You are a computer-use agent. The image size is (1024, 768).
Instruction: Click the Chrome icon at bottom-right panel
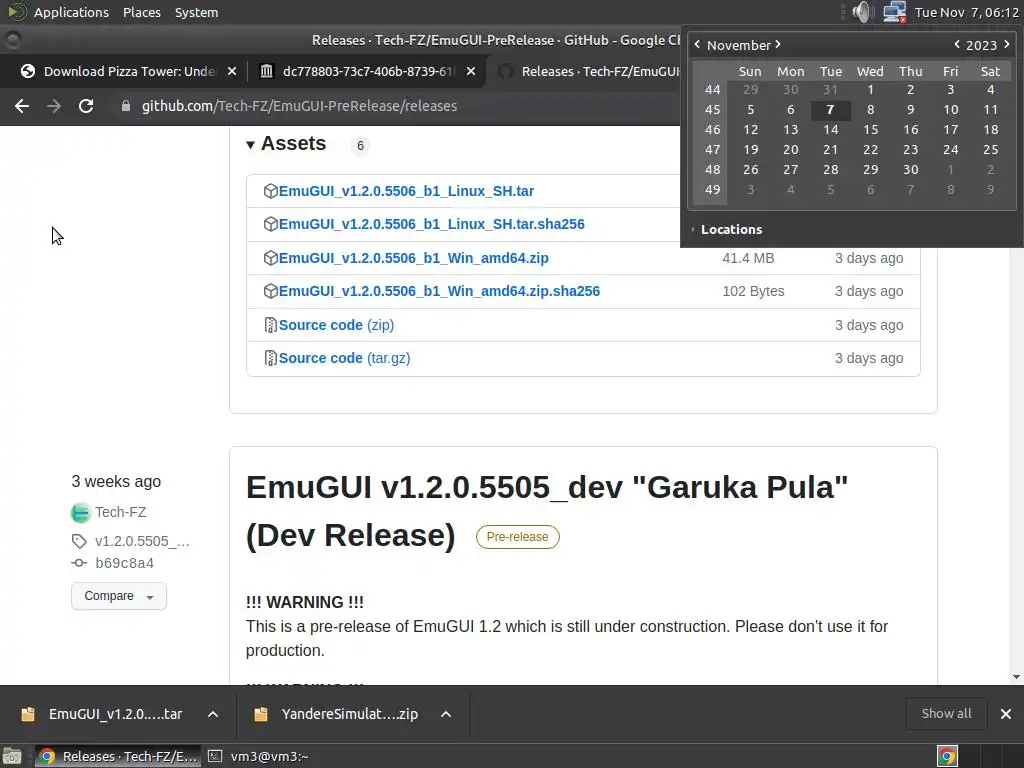pos(947,756)
